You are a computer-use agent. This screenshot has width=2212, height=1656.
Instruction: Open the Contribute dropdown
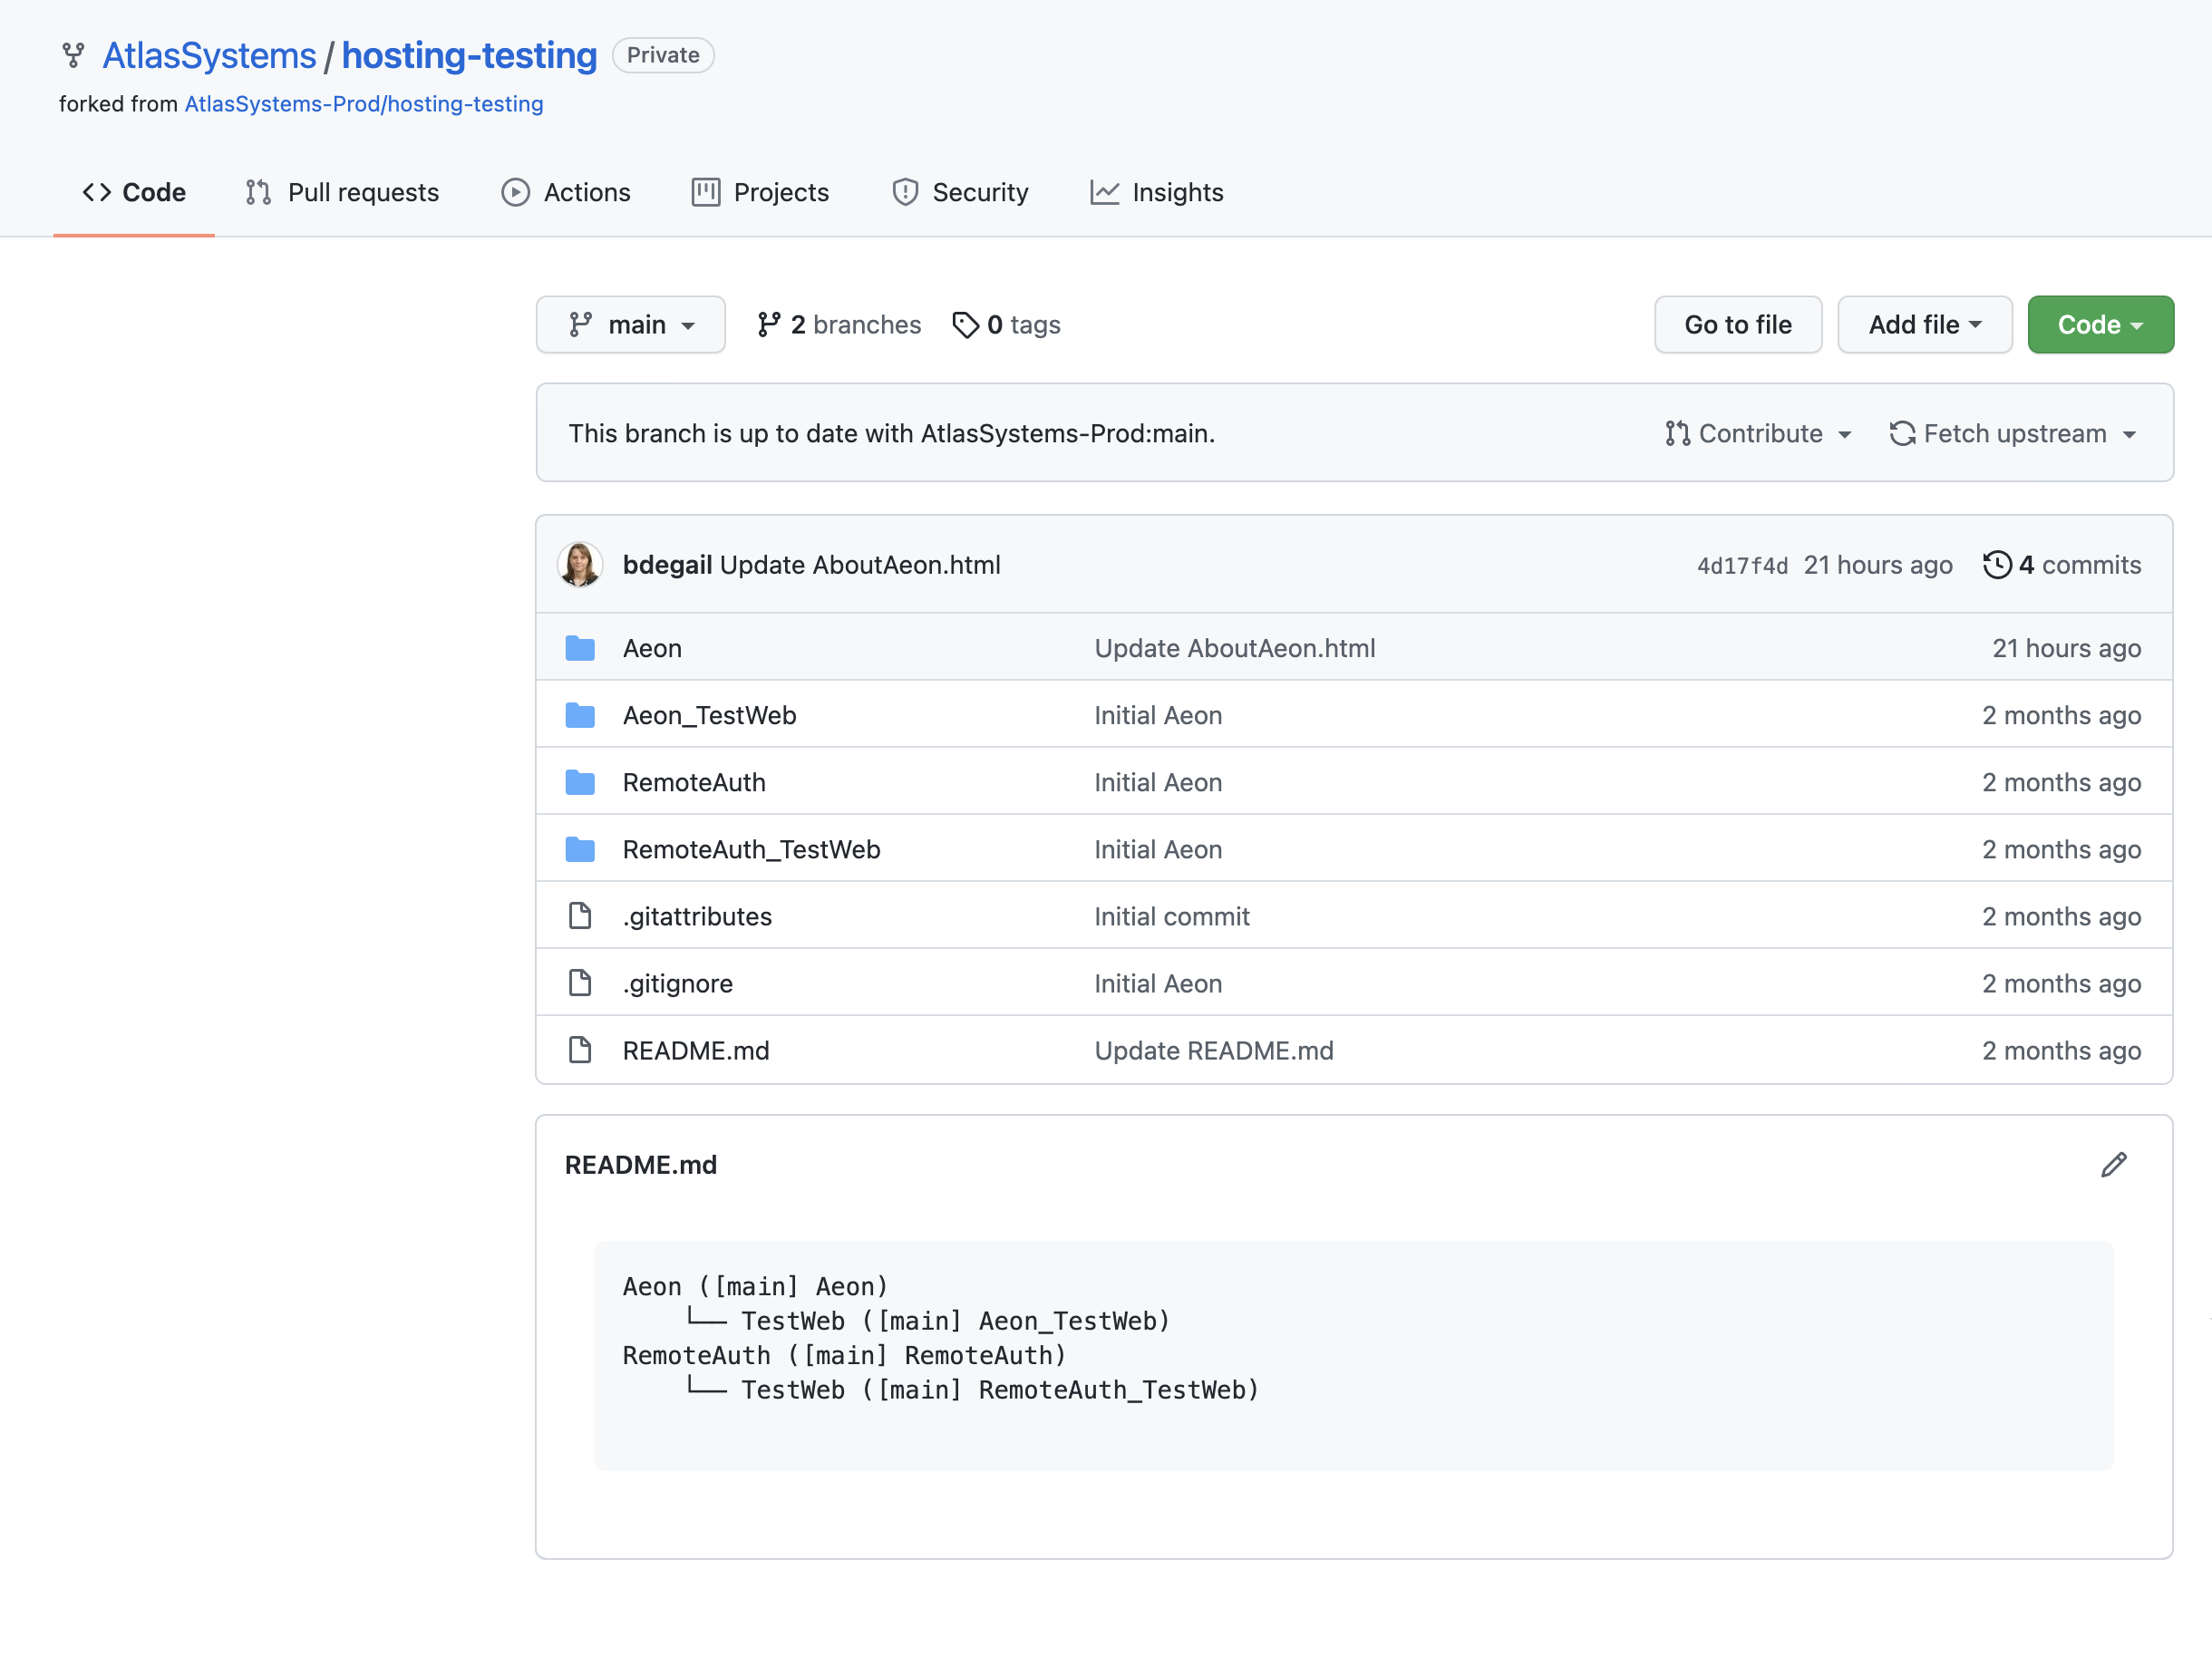click(x=1758, y=433)
